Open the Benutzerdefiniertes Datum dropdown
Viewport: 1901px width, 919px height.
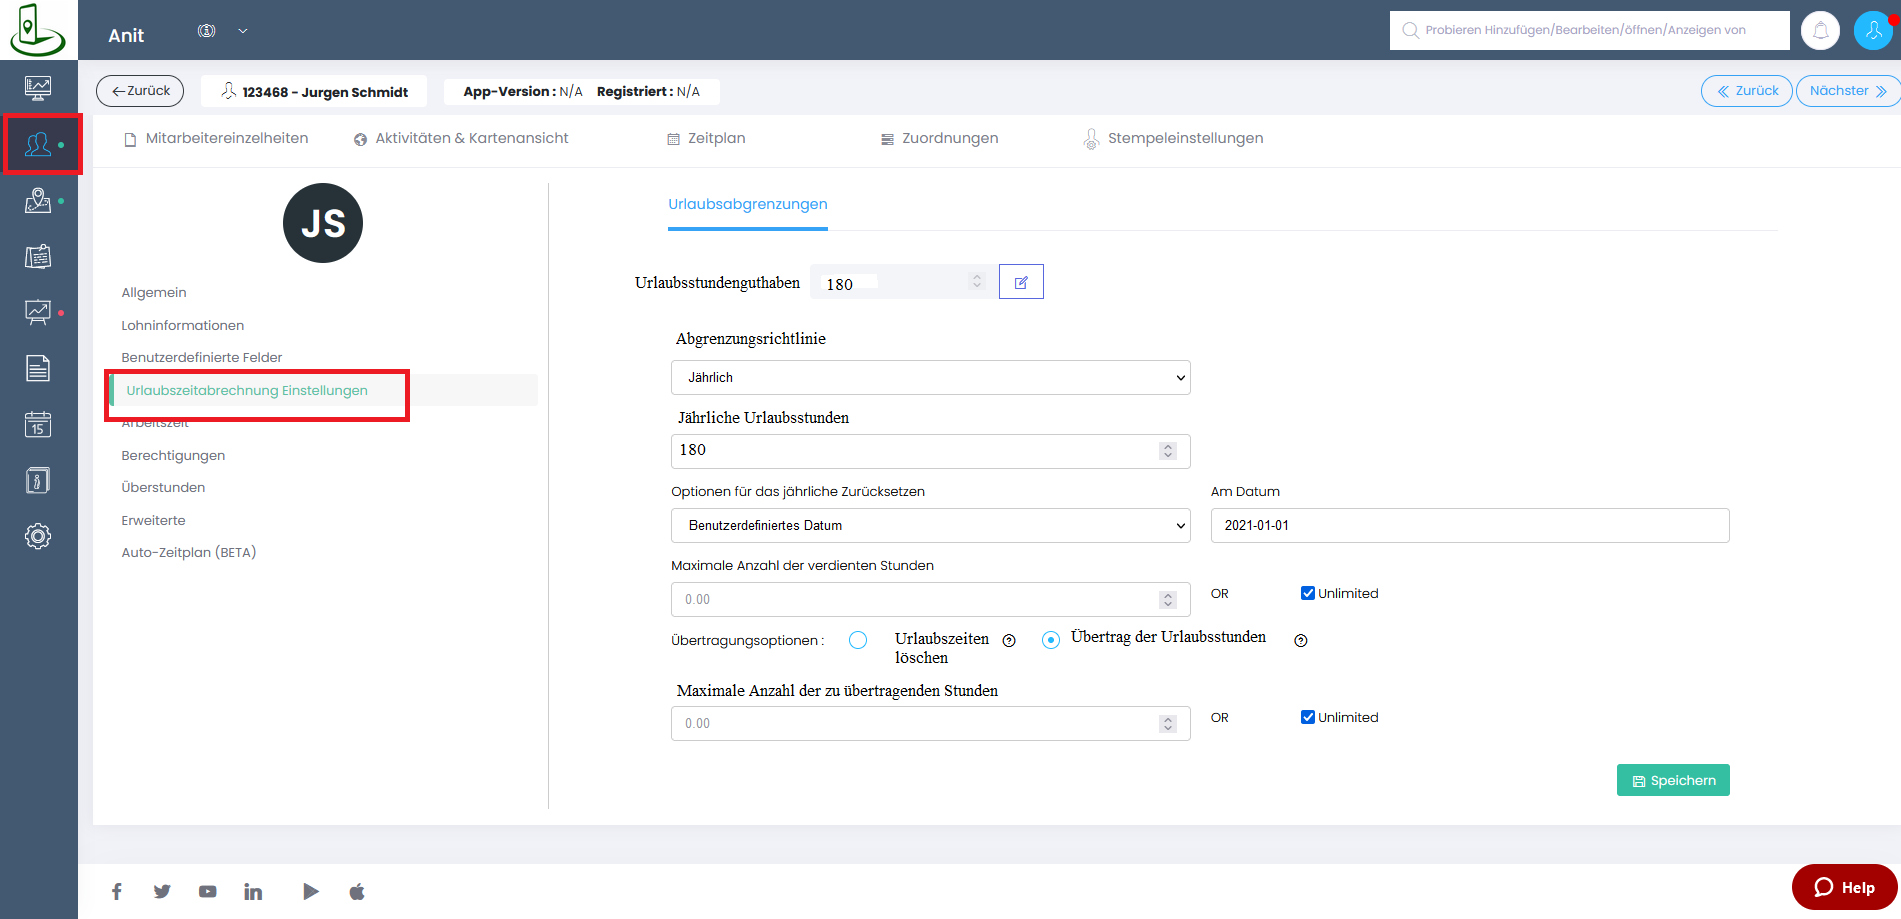(x=930, y=525)
